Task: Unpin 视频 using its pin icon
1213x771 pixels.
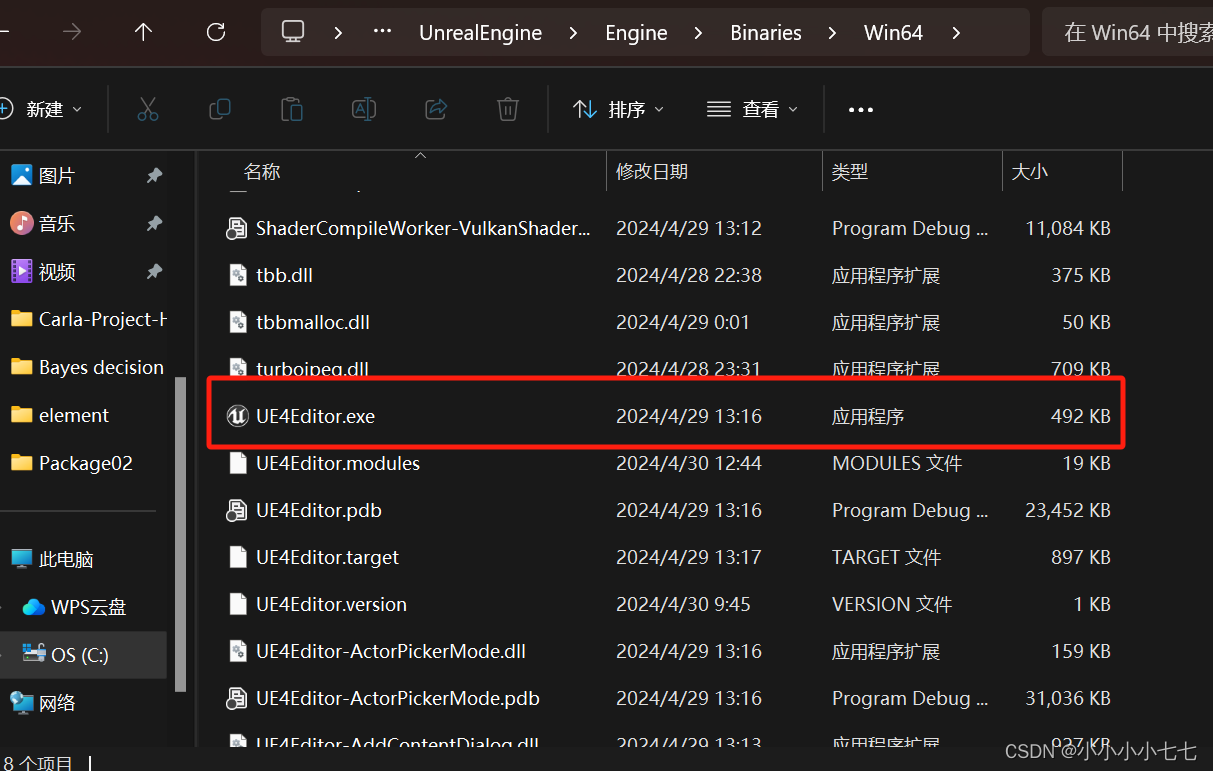Action: pos(154,272)
